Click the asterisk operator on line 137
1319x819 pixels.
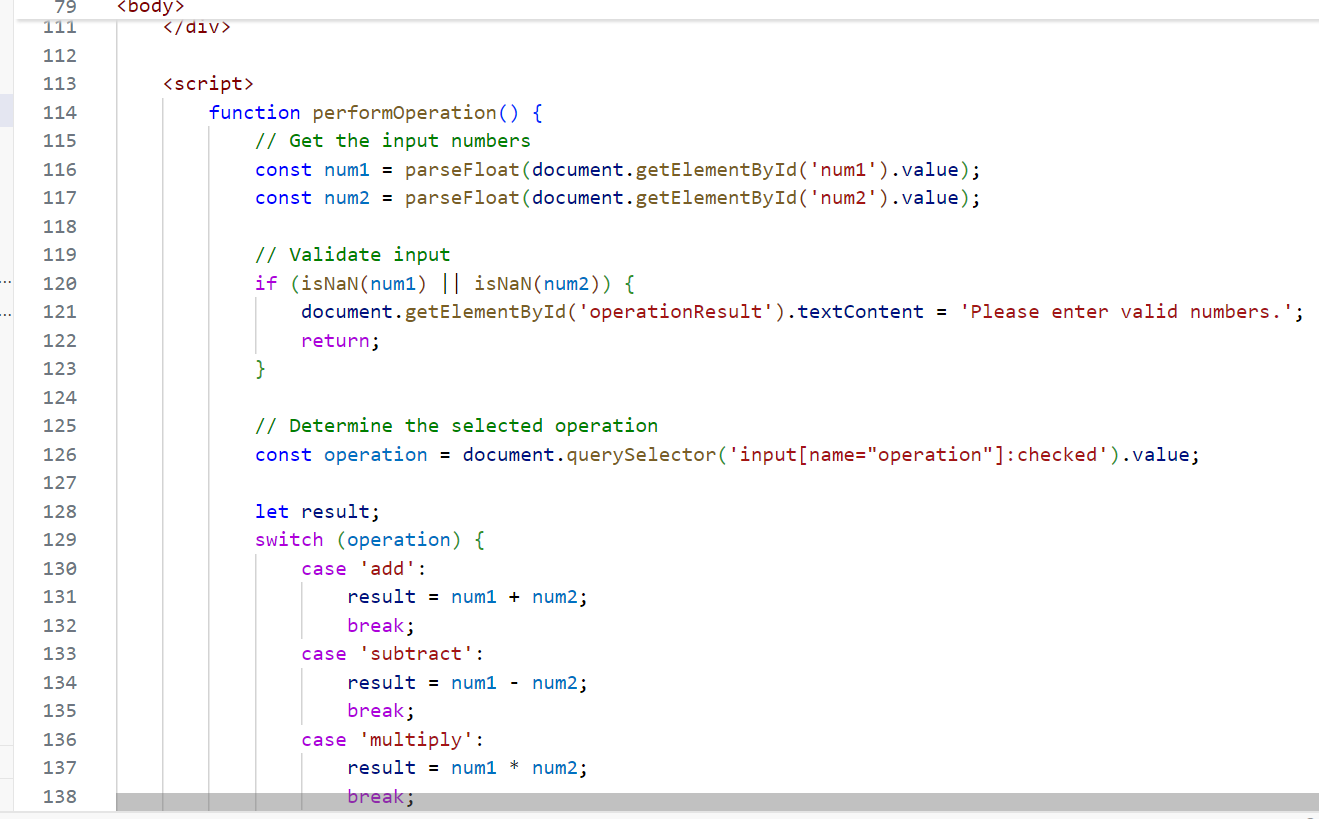(514, 767)
